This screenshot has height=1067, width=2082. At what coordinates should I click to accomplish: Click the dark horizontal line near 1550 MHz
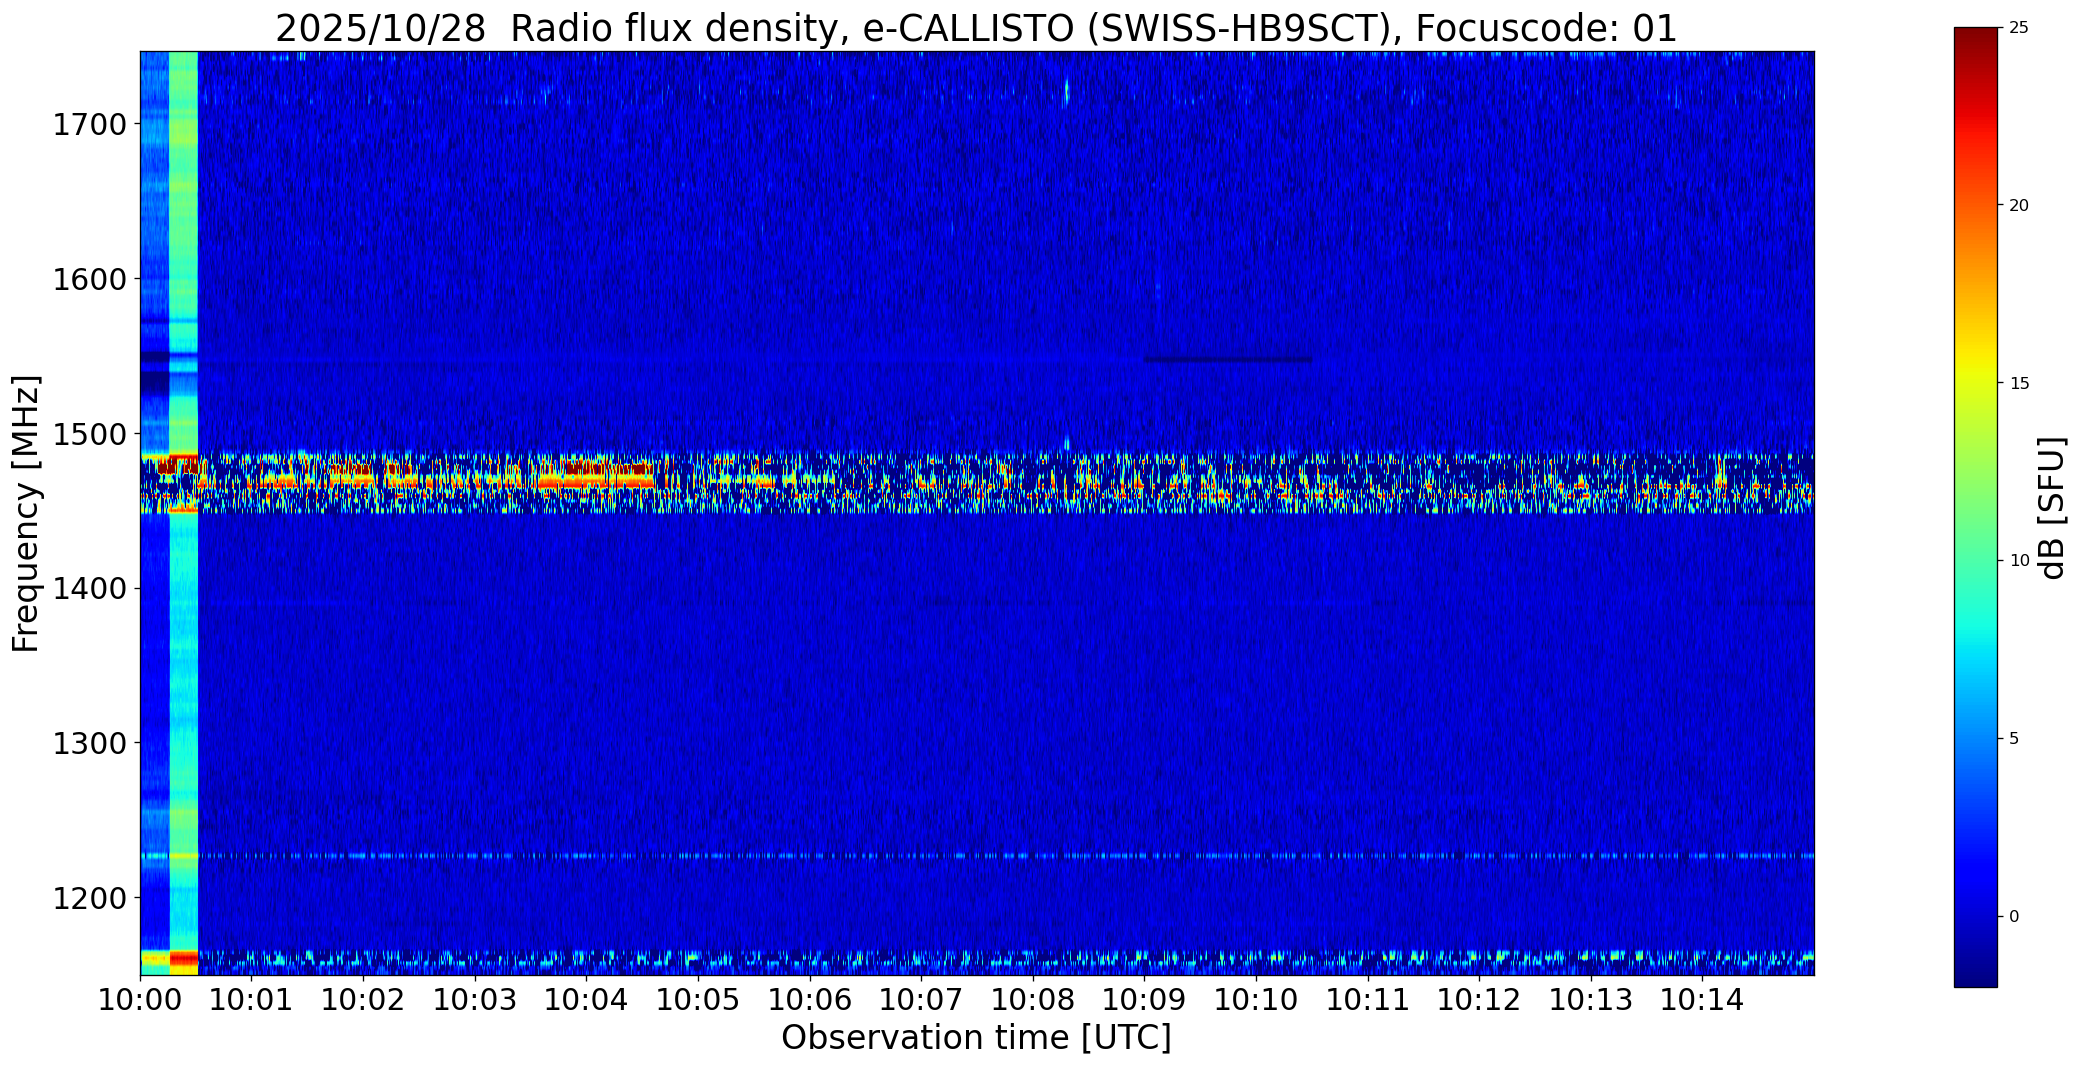pyautogui.click(x=1228, y=359)
